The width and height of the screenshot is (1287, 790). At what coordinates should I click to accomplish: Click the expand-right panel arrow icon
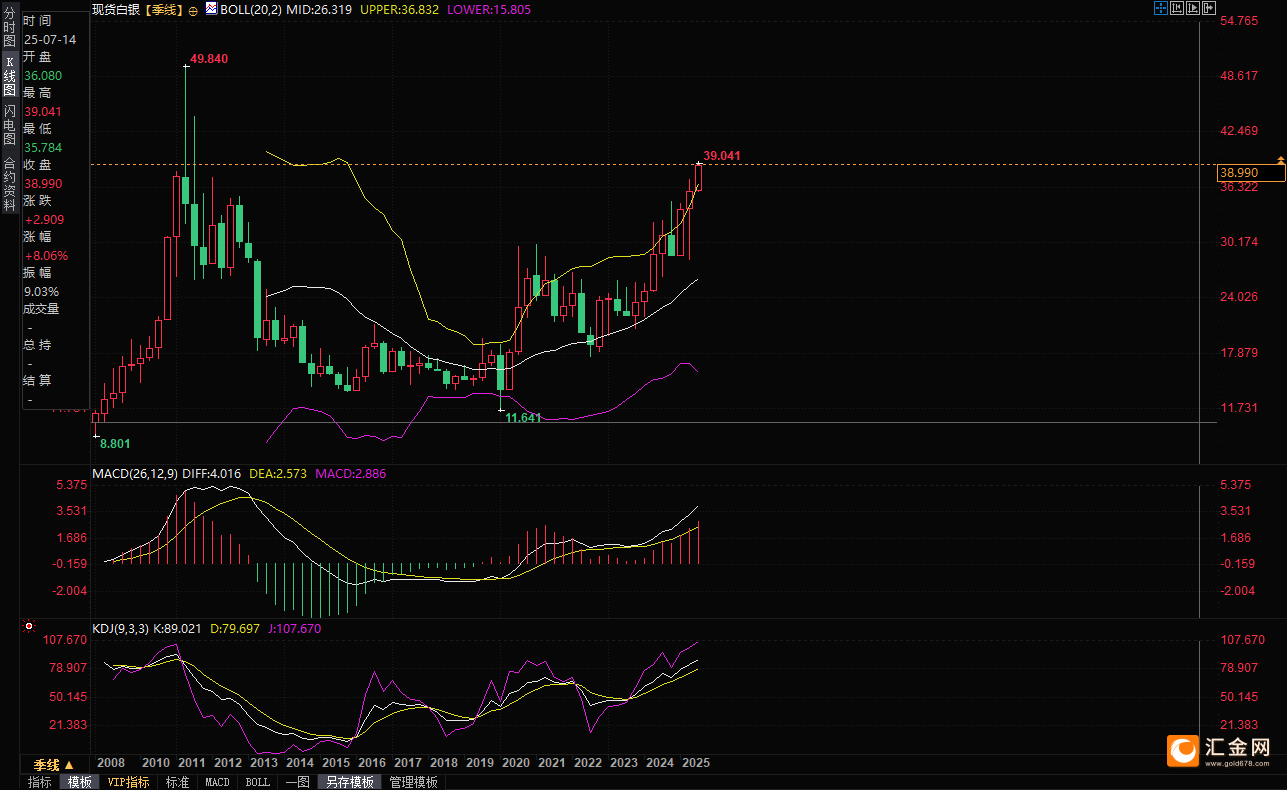(x=1209, y=9)
